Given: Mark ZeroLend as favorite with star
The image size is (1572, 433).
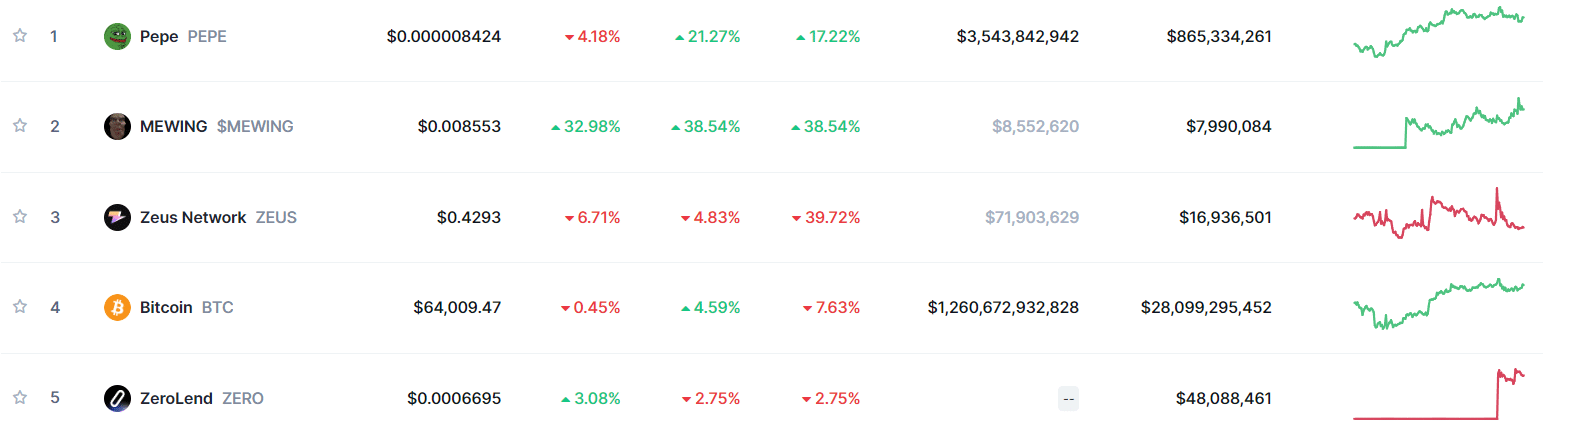Looking at the screenshot, I should [x=20, y=397].
